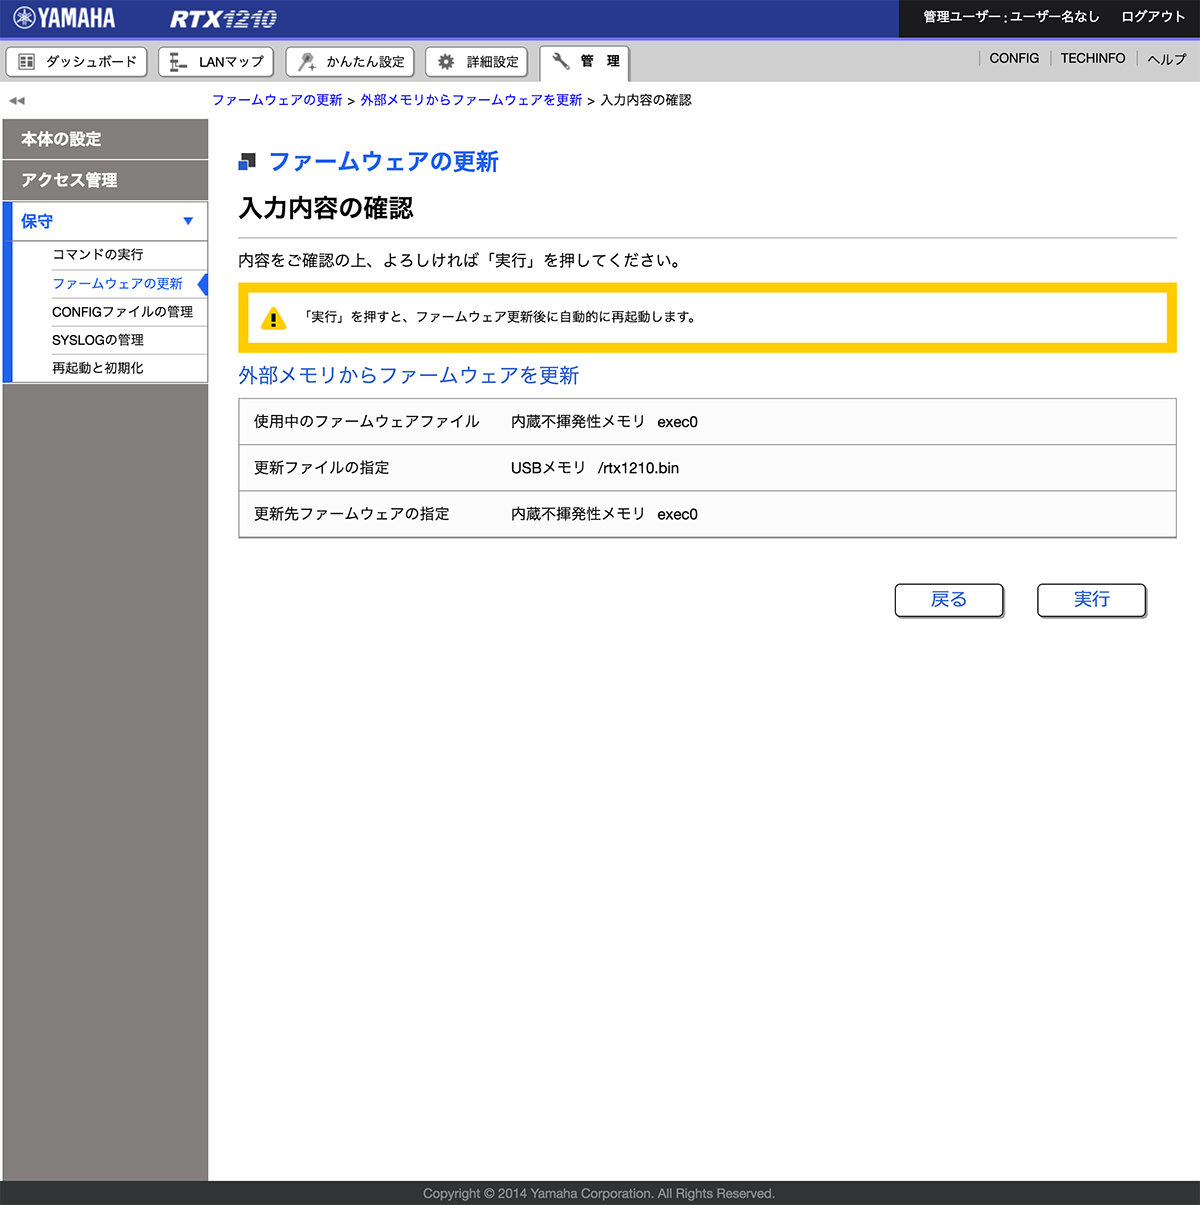Image resolution: width=1200 pixels, height=1205 pixels.
Task: Click the Yamaha logo in header
Action: [64, 18]
